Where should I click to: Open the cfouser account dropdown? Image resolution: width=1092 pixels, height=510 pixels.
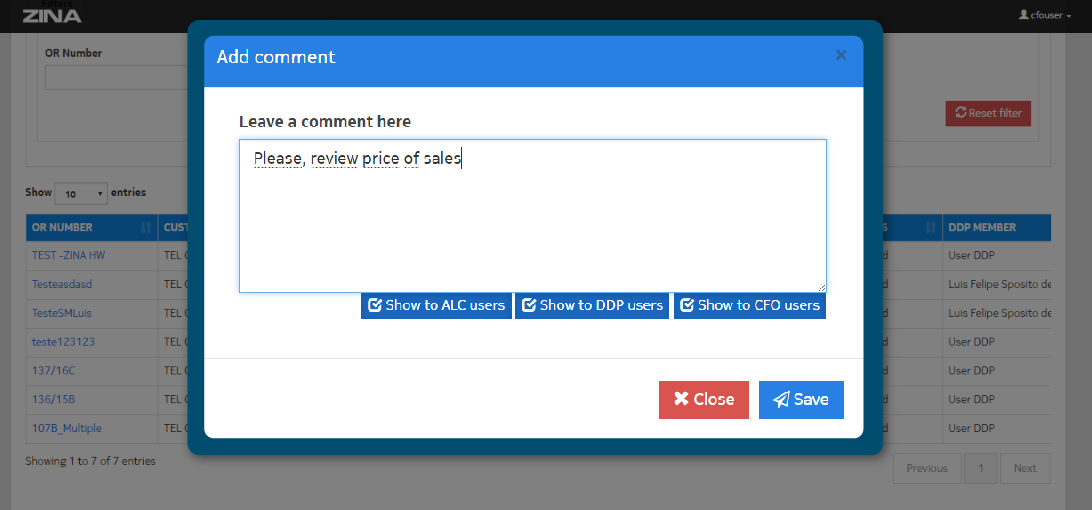1044,15
